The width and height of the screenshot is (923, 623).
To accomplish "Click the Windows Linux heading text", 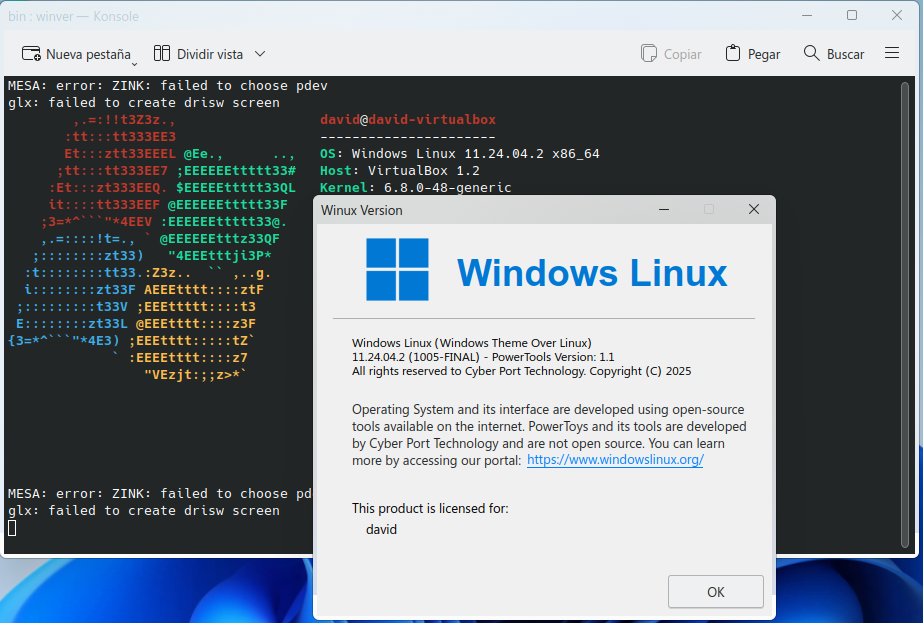I will (x=592, y=273).
